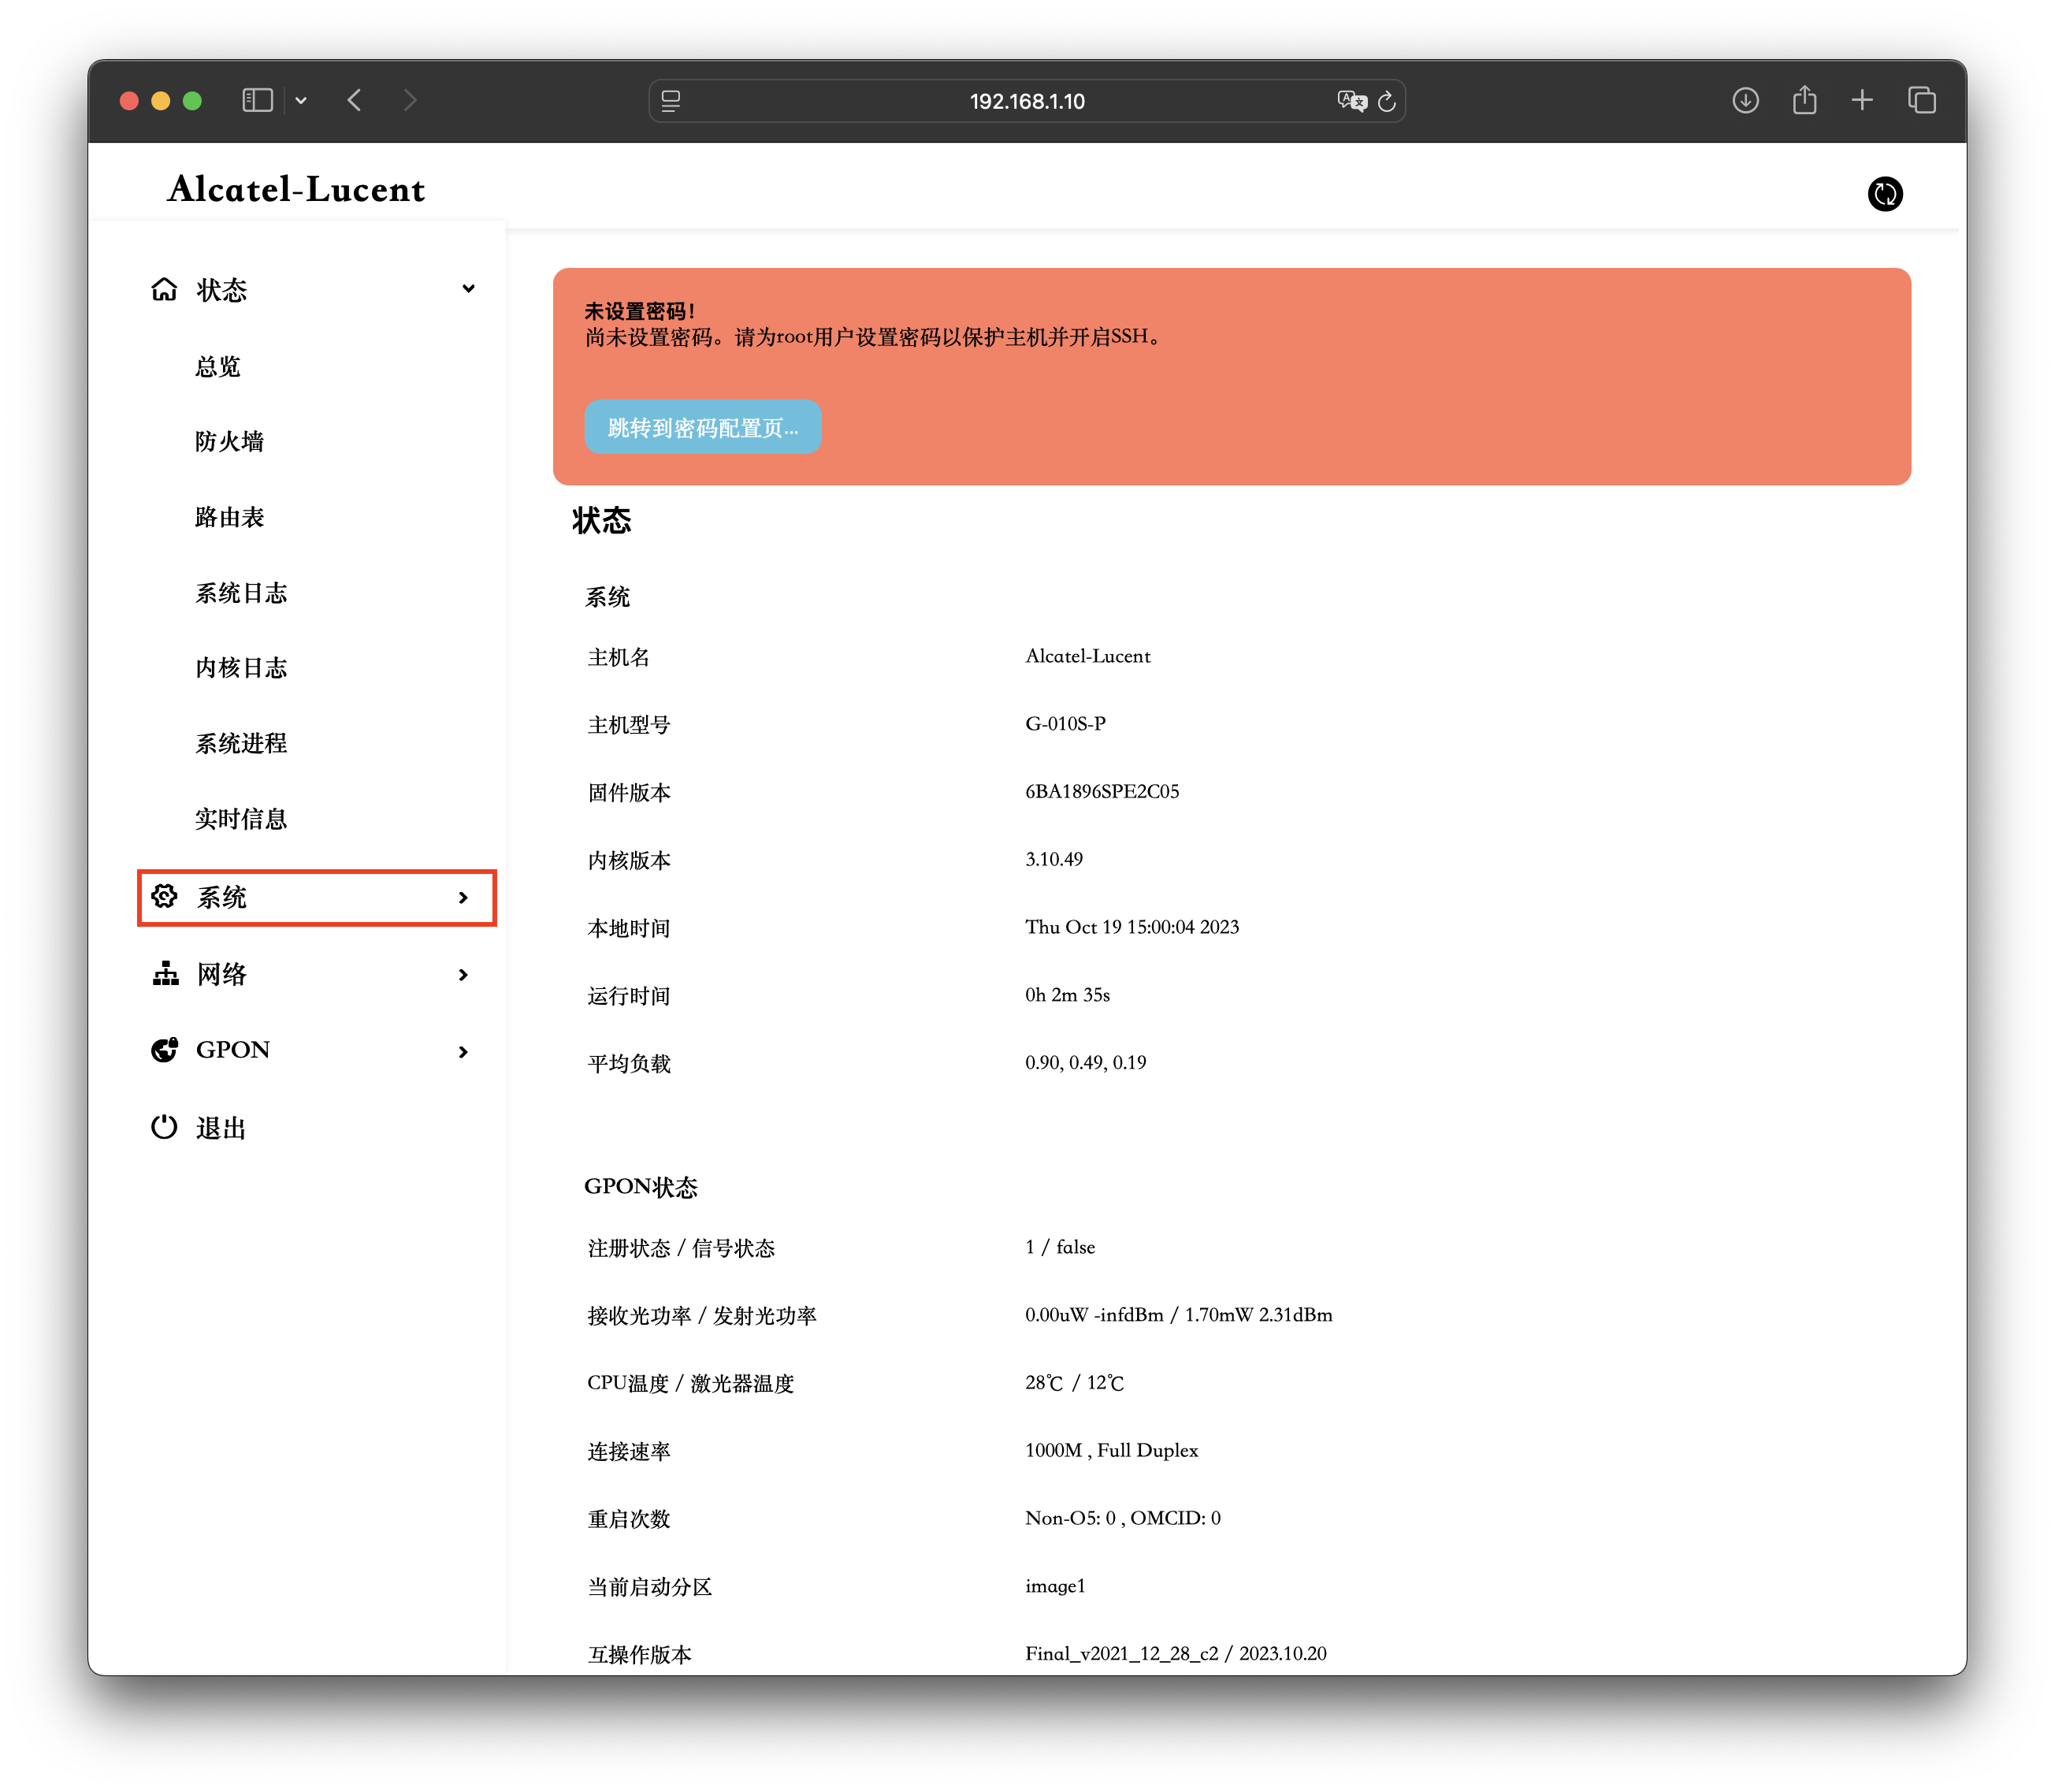Click the network icon beside 网络
The width and height of the screenshot is (2055, 1792).
point(165,974)
